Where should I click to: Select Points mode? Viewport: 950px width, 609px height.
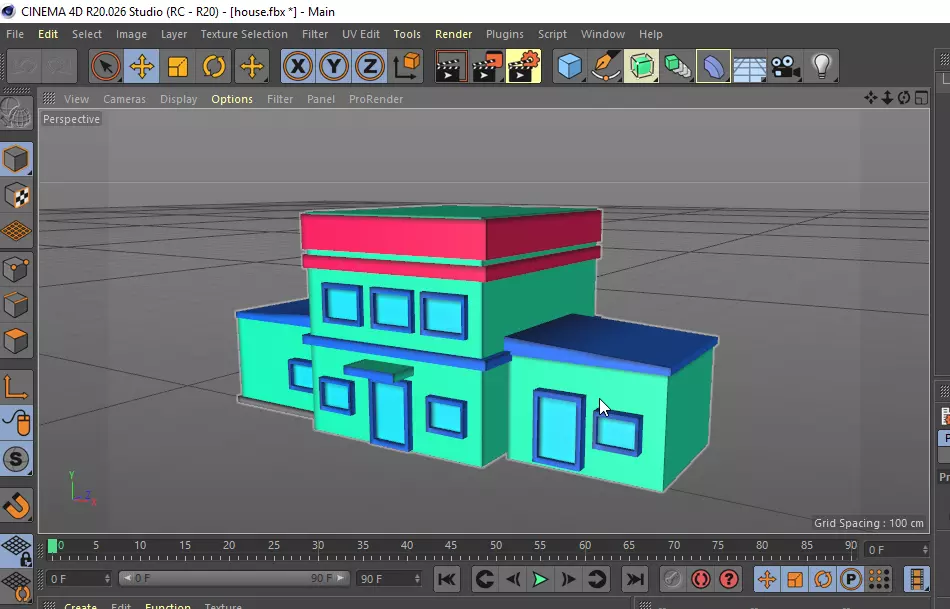pyautogui.click(x=16, y=269)
